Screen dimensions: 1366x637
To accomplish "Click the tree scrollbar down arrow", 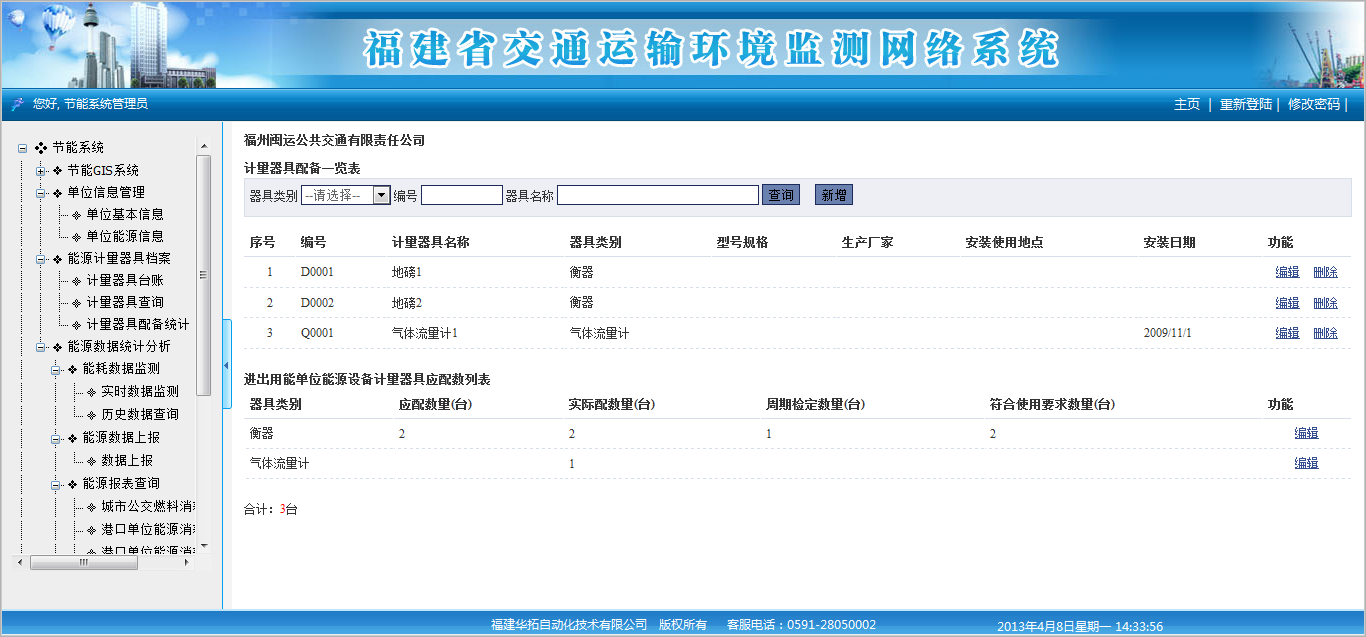I will 204,546.
